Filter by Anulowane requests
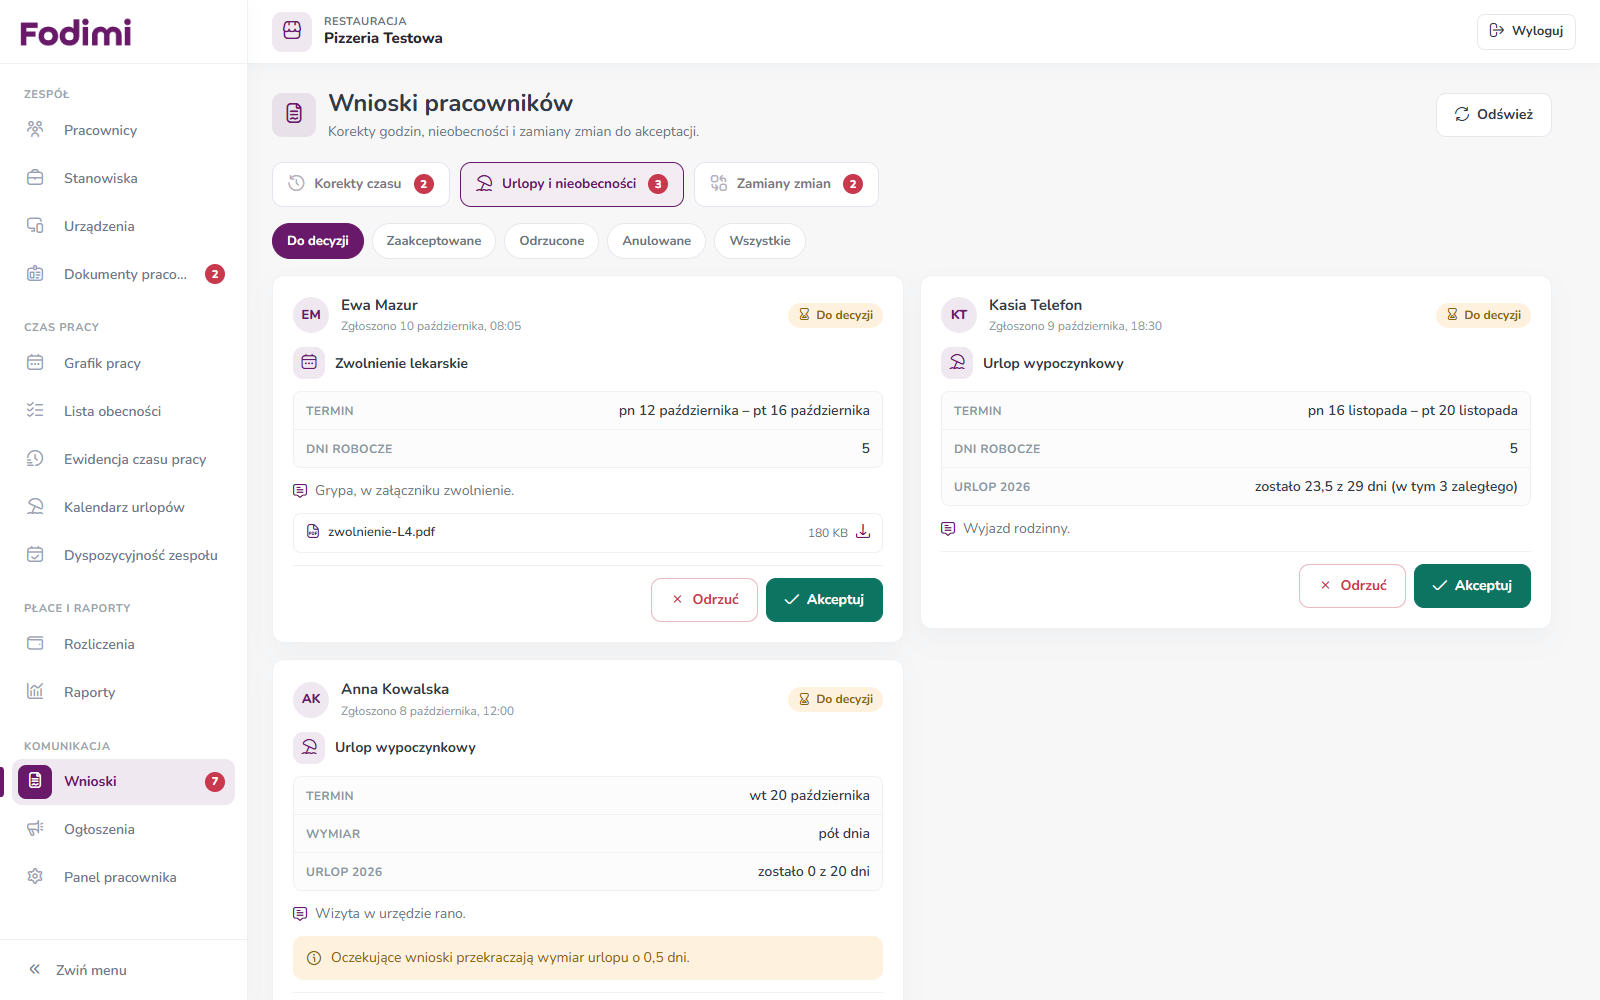1600x1000 pixels. point(656,241)
